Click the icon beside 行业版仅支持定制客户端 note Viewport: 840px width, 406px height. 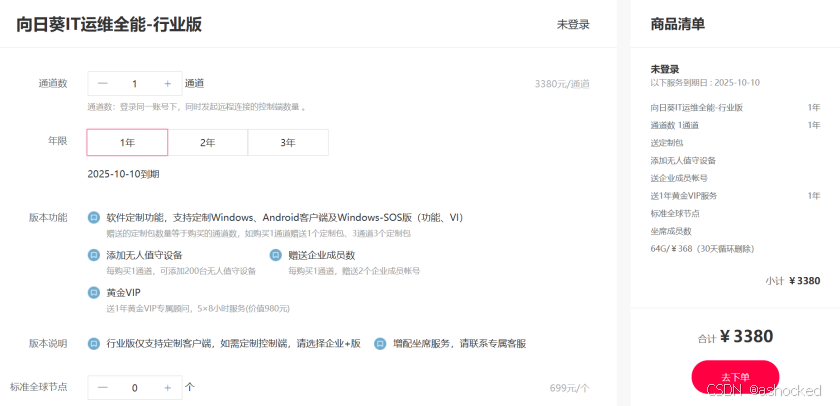click(94, 343)
